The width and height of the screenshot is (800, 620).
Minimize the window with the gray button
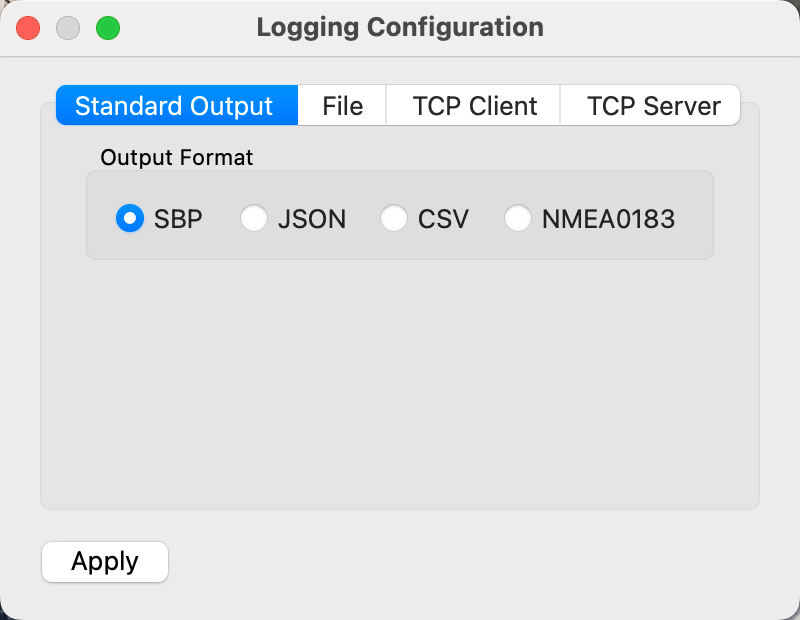(x=68, y=28)
